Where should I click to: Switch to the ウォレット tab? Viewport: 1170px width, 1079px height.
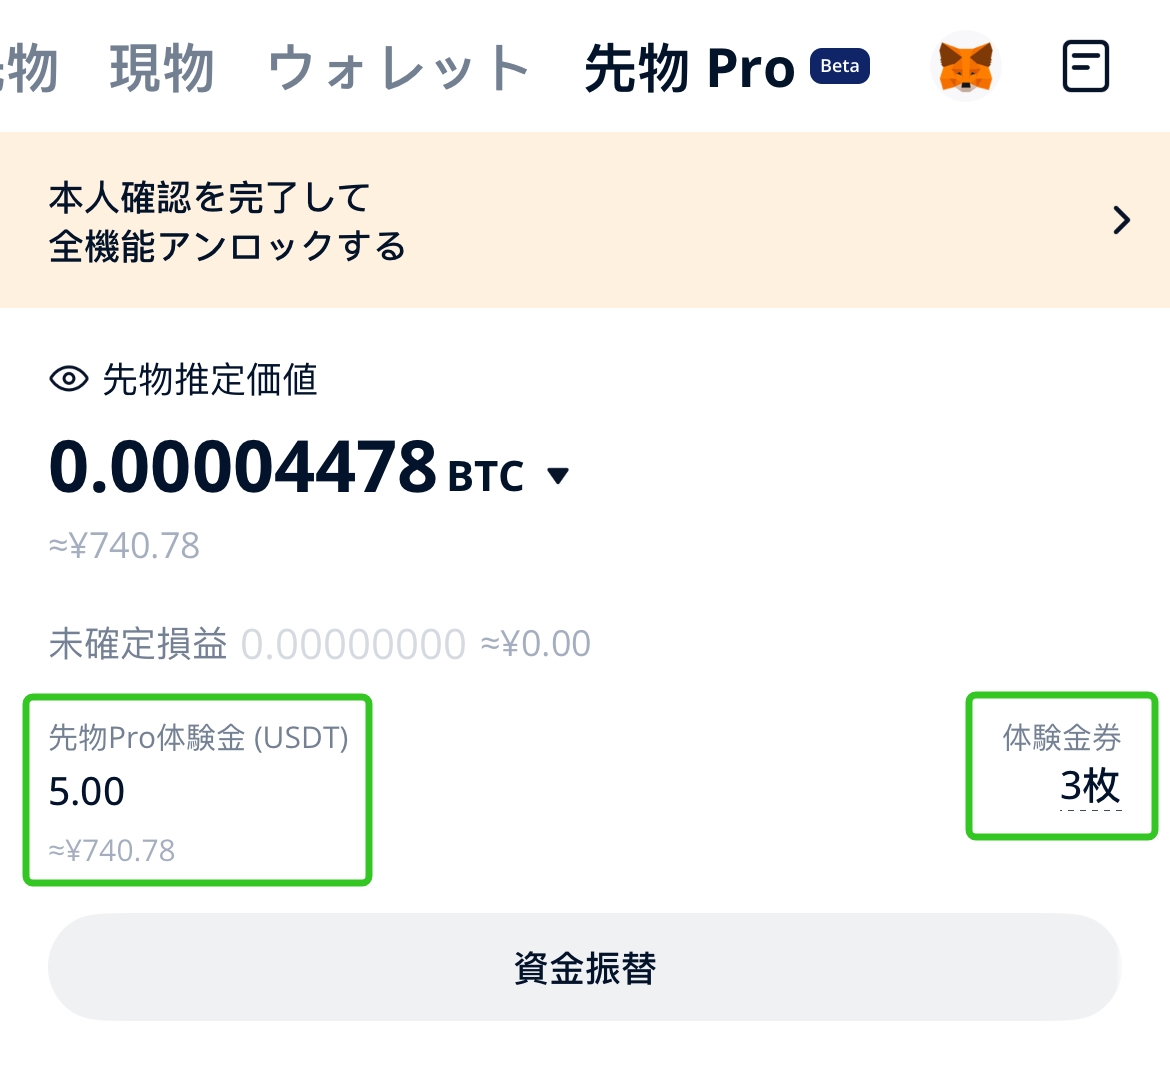click(397, 66)
